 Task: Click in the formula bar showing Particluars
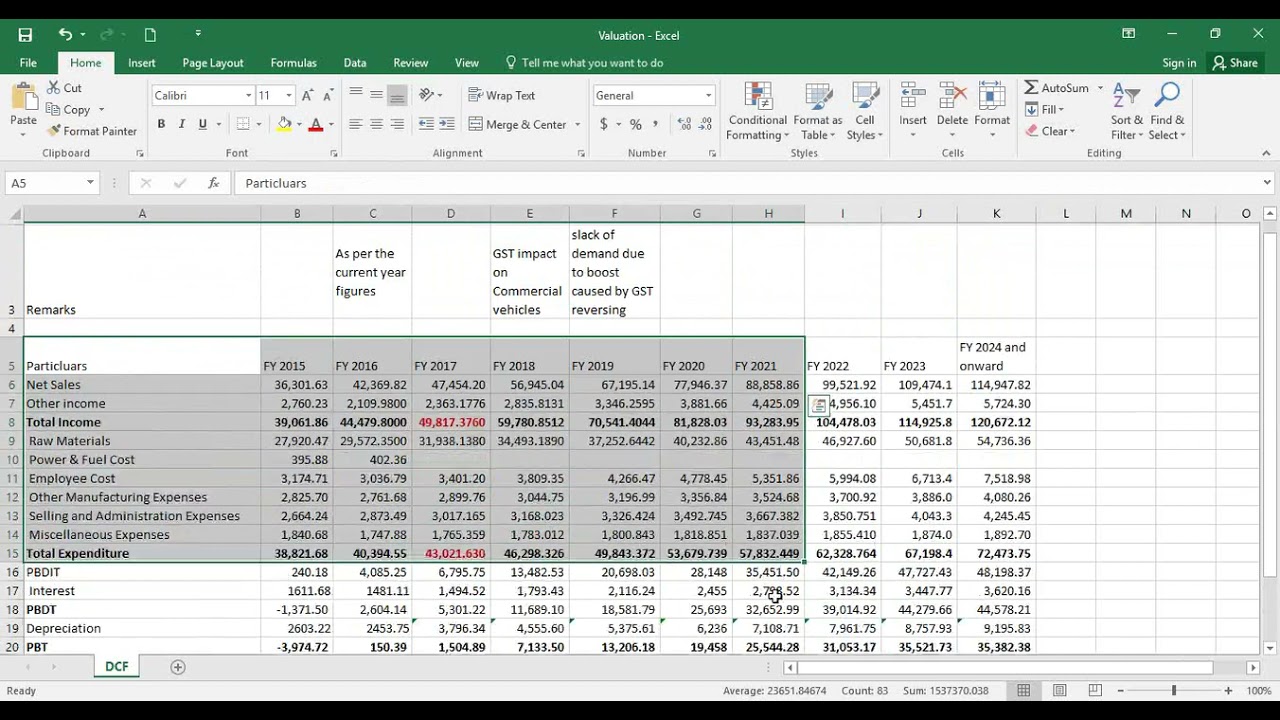[x=745, y=183]
